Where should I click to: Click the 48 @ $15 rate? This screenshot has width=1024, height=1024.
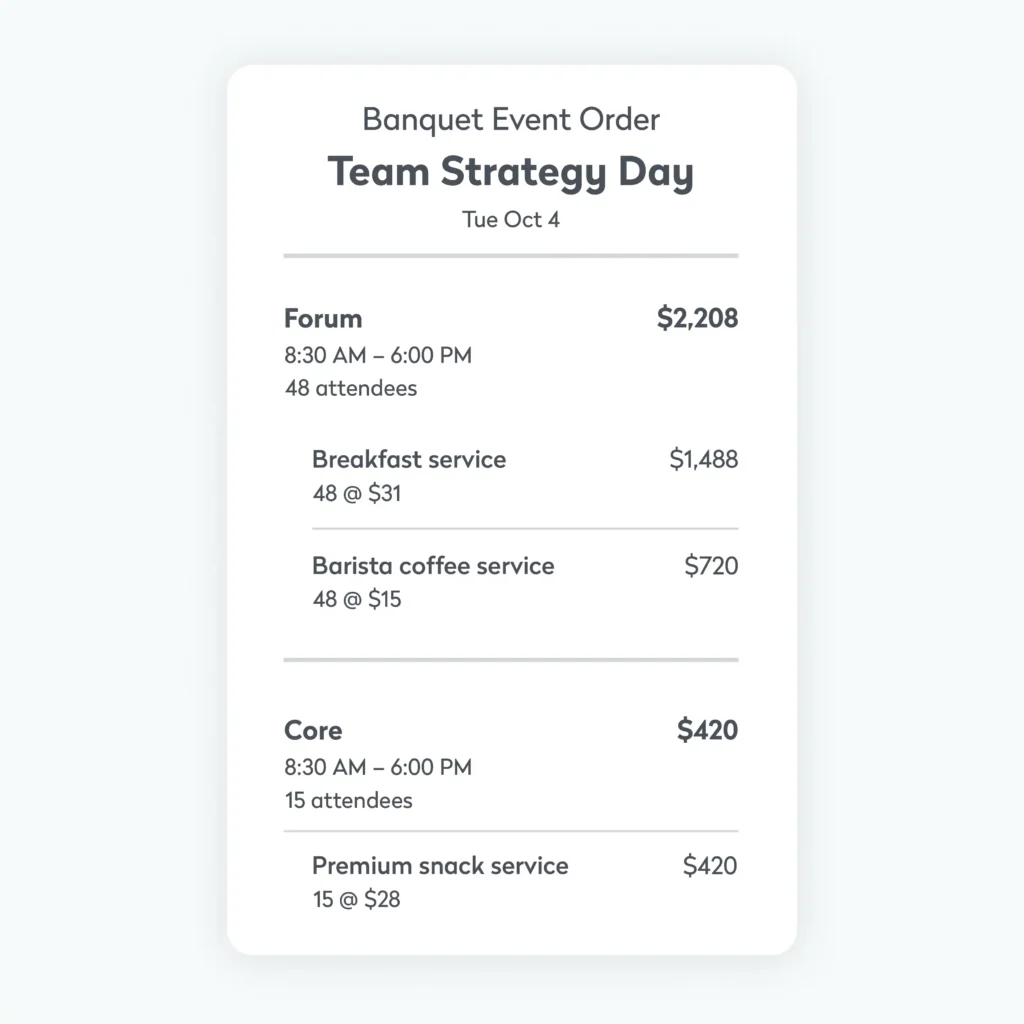pyautogui.click(x=356, y=599)
